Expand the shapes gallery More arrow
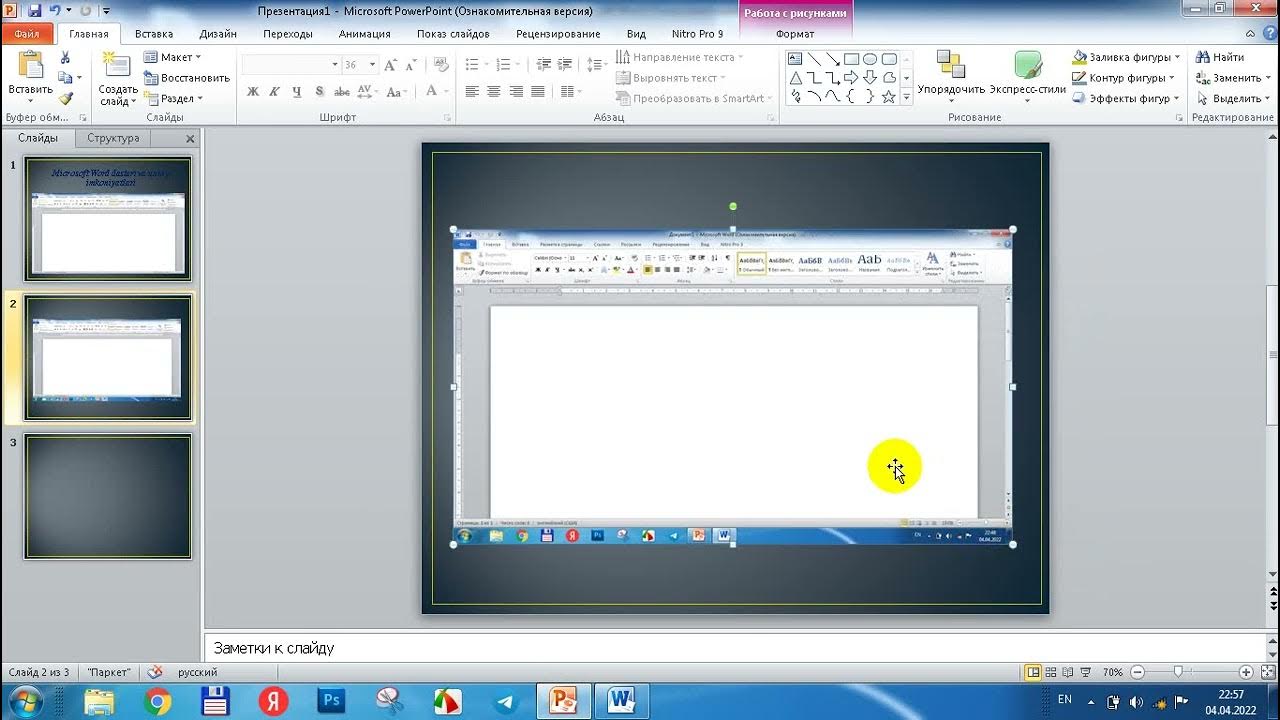The width and height of the screenshot is (1280, 720). 907,97
